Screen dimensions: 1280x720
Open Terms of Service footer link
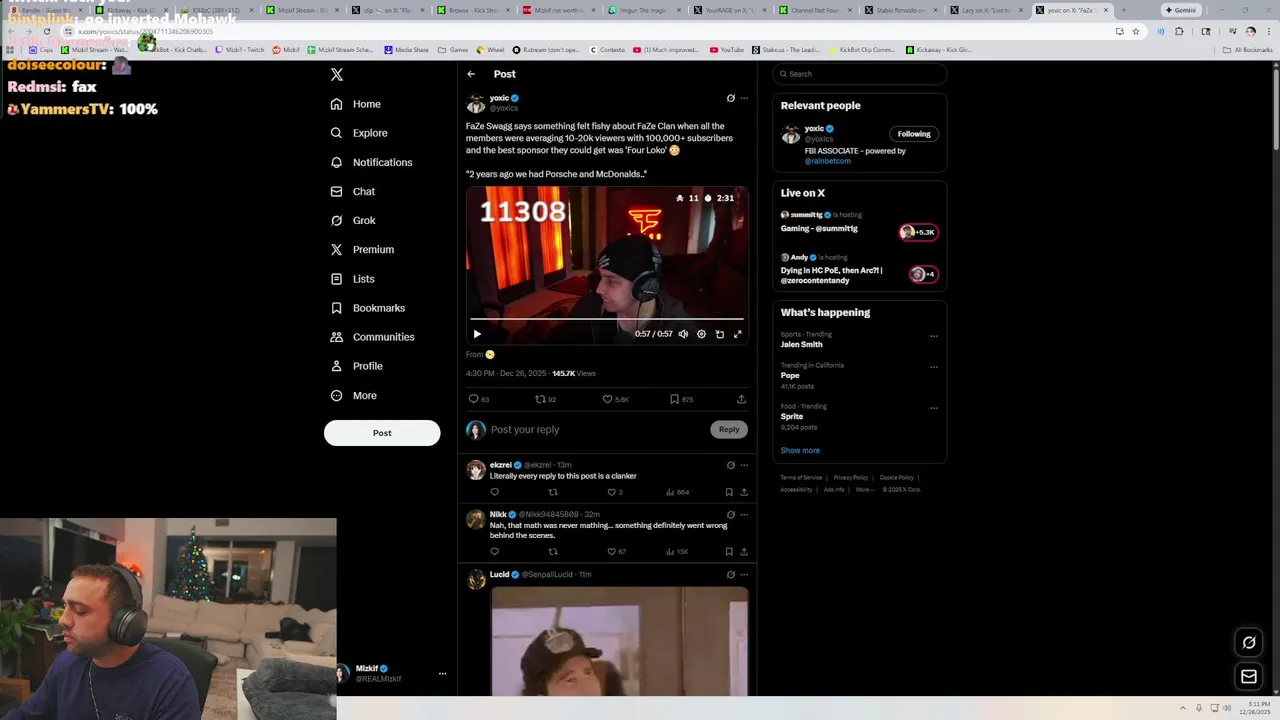801,478
